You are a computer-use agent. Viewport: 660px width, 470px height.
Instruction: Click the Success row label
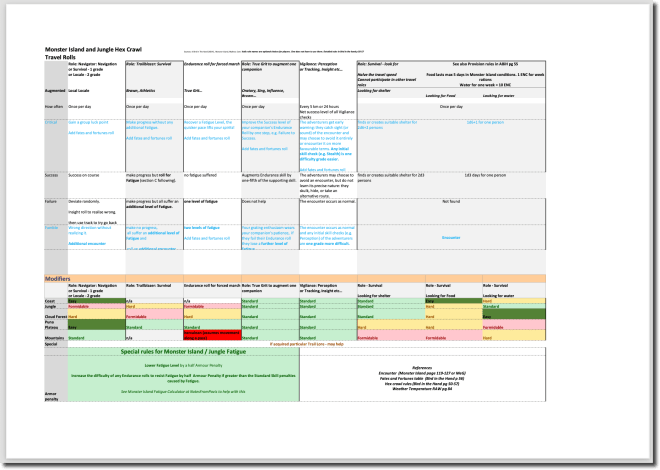pyautogui.click(x=51, y=175)
